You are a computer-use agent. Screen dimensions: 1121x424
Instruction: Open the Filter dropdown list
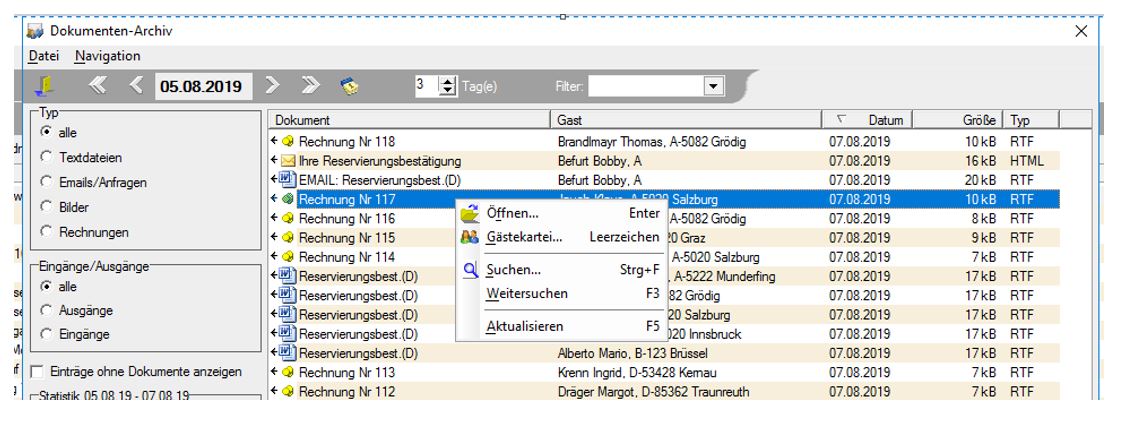(713, 87)
